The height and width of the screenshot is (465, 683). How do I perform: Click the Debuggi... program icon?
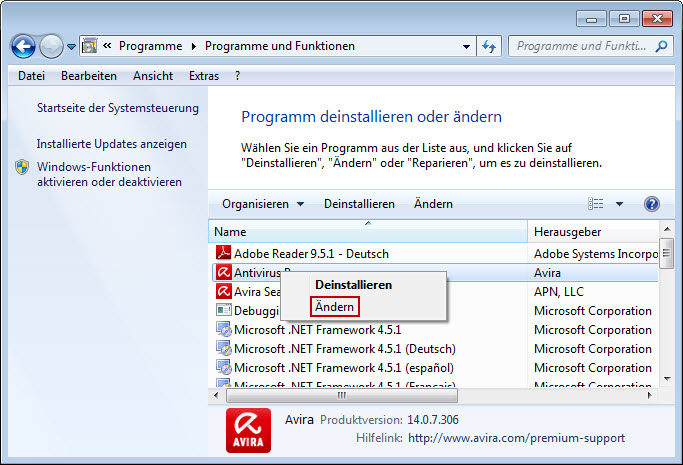coord(224,310)
